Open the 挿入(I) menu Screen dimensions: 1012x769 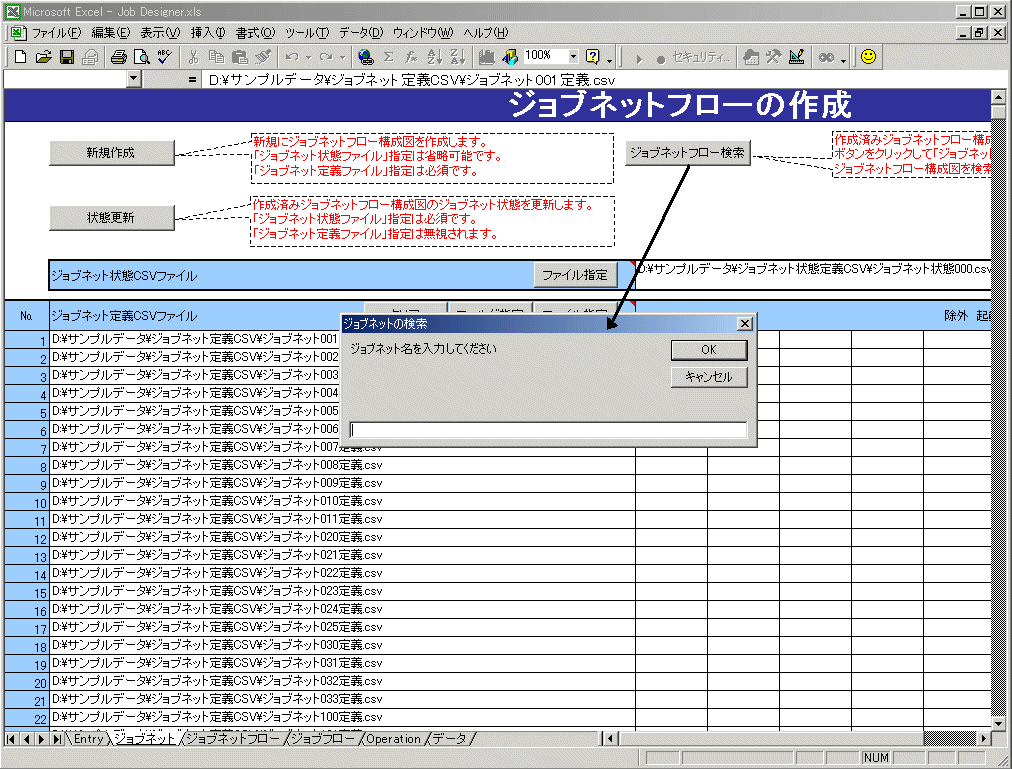208,32
